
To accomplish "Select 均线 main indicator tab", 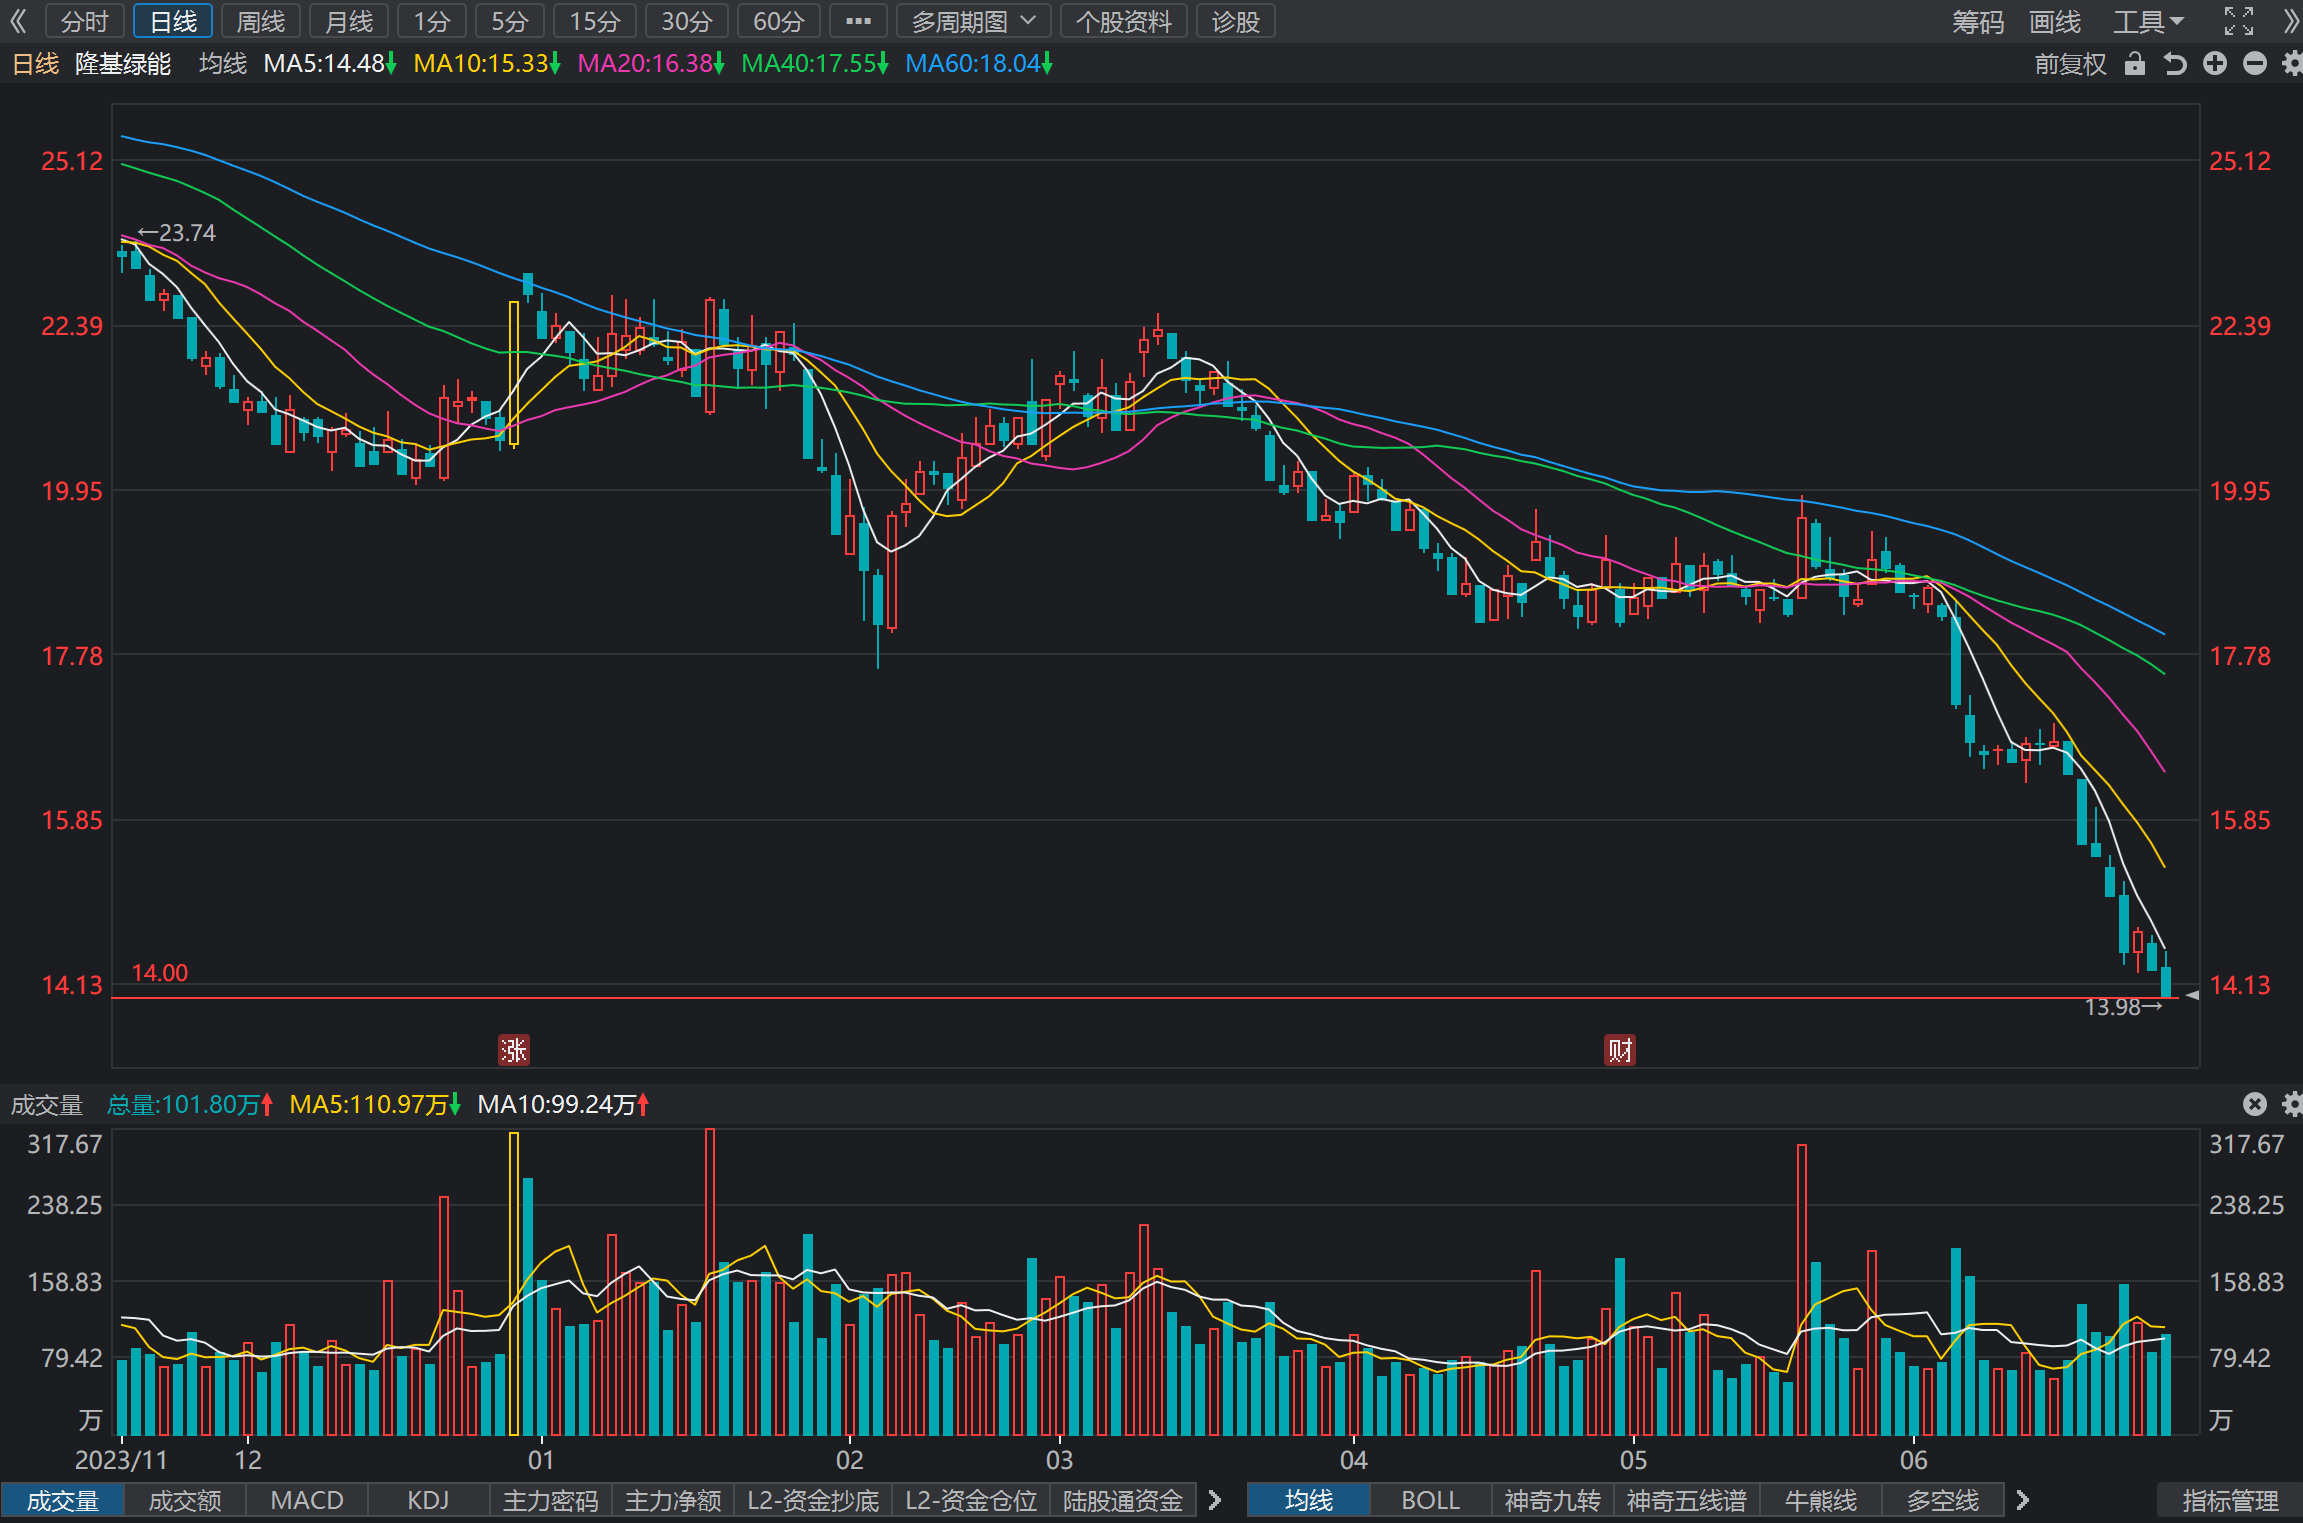I will point(1309,1500).
